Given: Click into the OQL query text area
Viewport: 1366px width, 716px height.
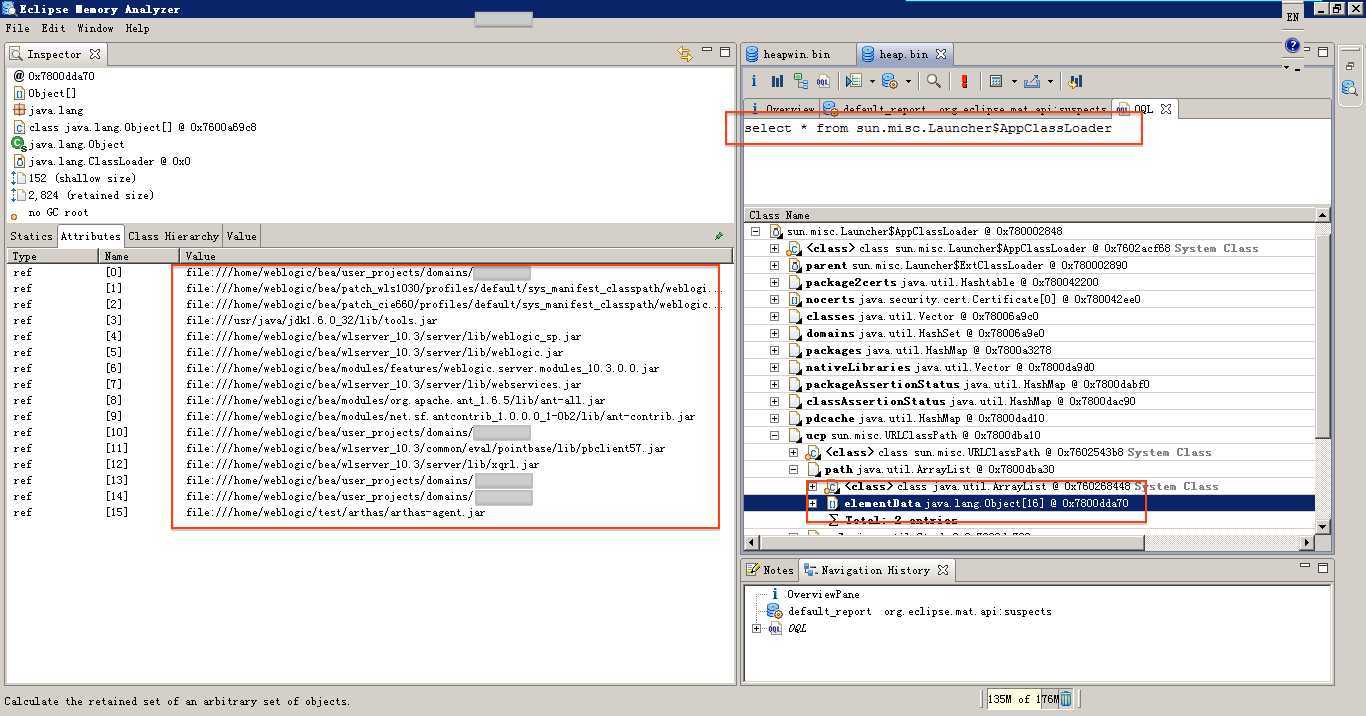Looking at the screenshot, I should point(1037,160).
